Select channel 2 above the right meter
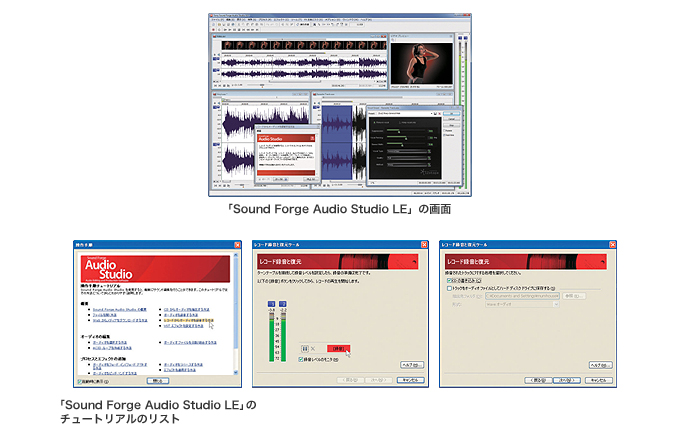Image resolution: width=680 pixels, height=440 pixels. pyautogui.click(x=283, y=304)
